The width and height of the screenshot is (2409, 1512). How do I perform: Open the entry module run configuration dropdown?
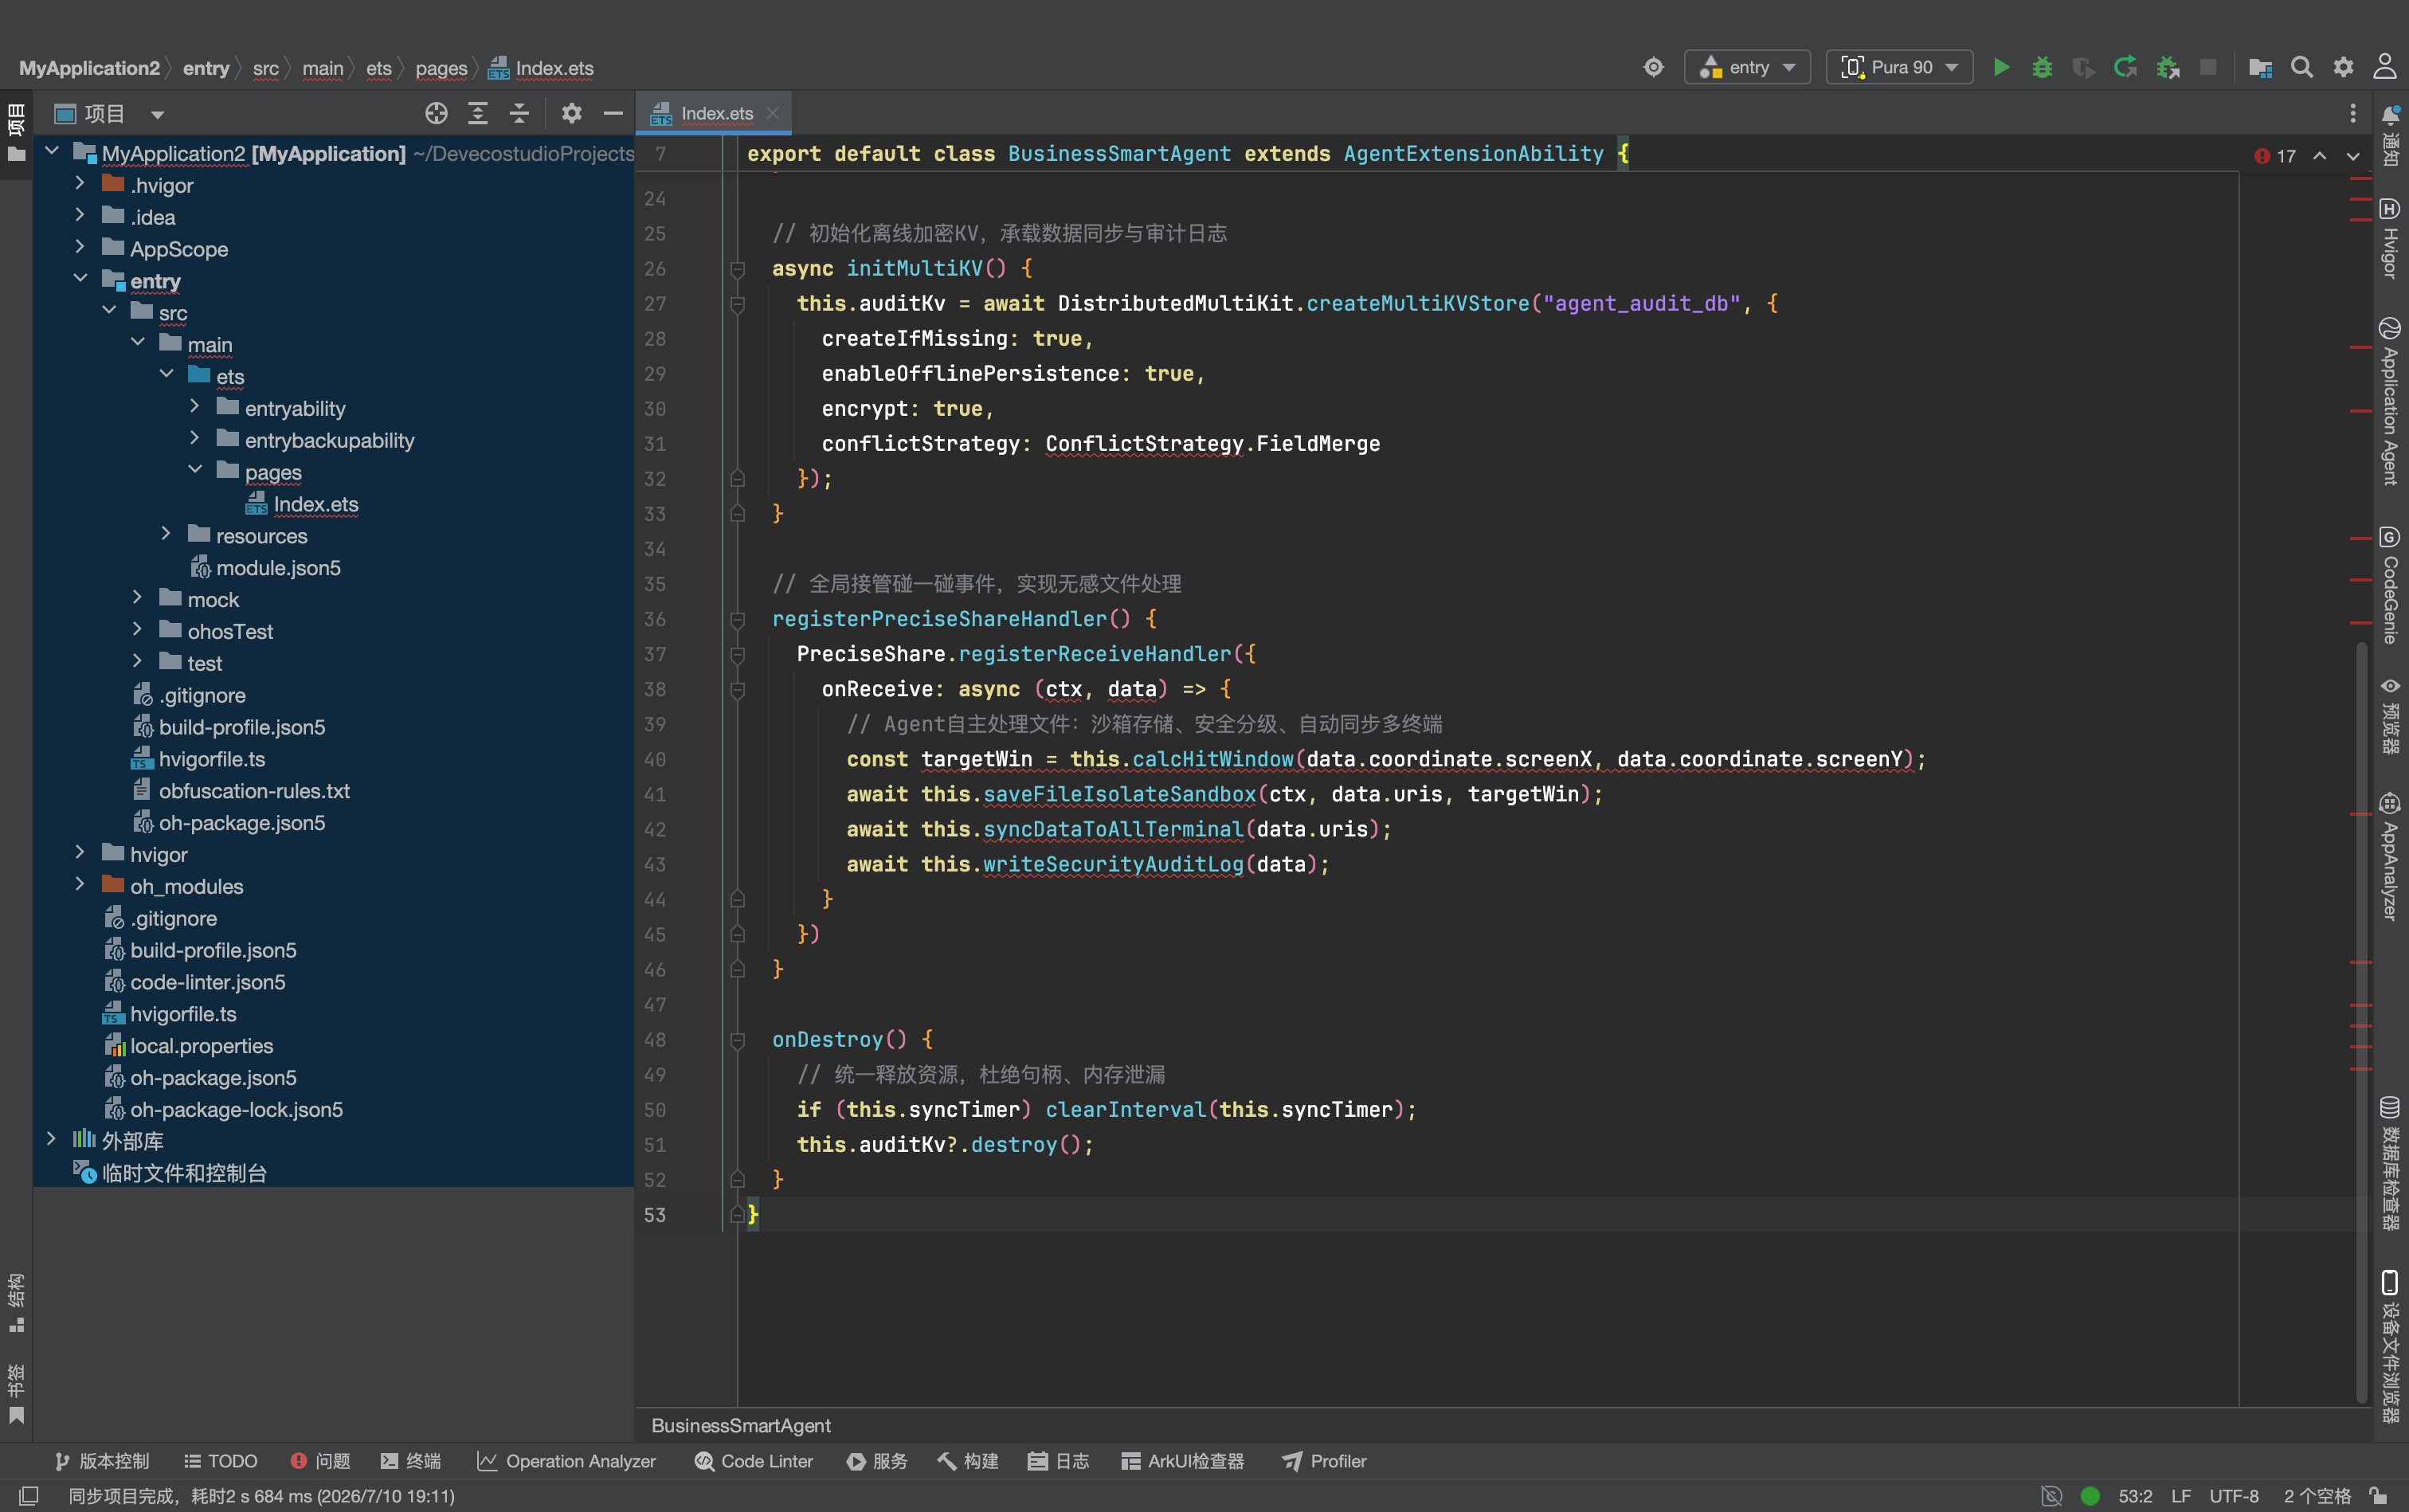(x=1747, y=67)
